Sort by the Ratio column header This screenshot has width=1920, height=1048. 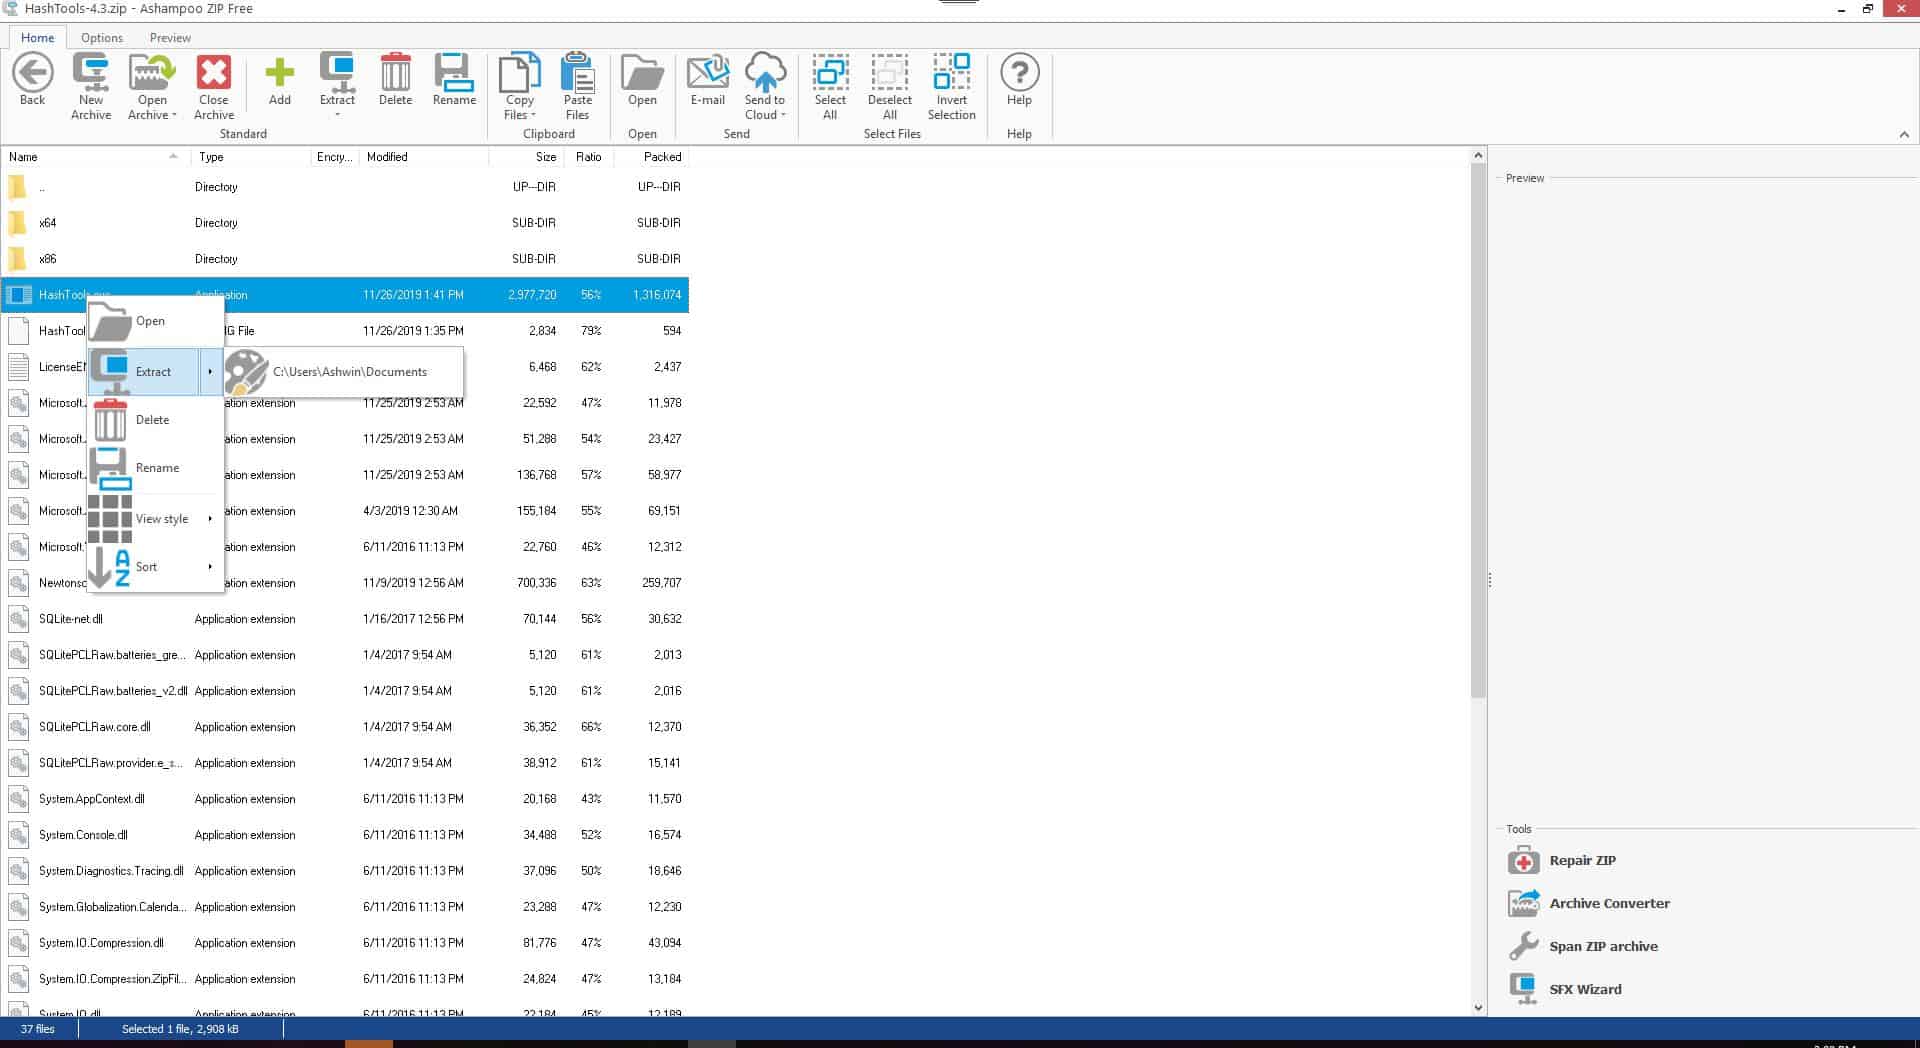(x=588, y=157)
